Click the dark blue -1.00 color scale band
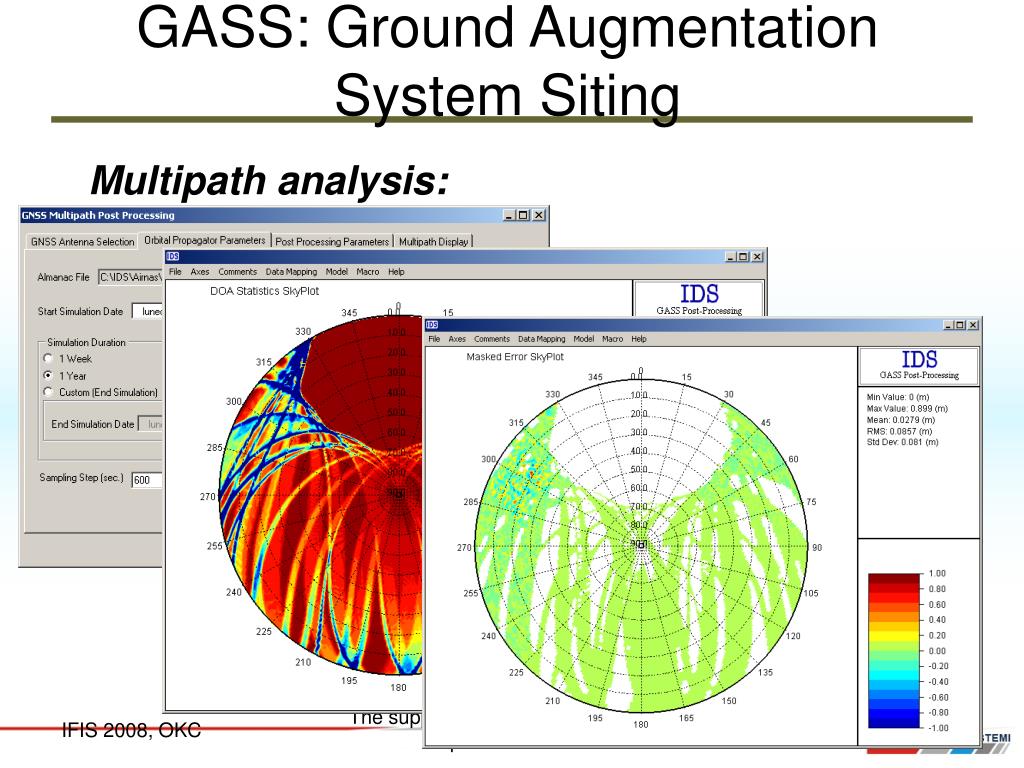 point(894,721)
